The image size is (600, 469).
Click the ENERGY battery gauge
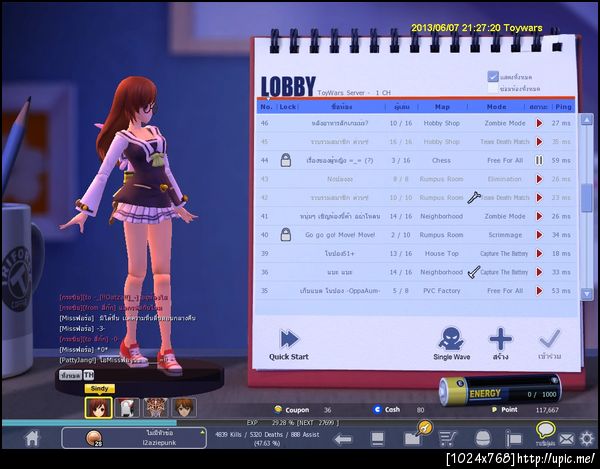tap(501, 389)
